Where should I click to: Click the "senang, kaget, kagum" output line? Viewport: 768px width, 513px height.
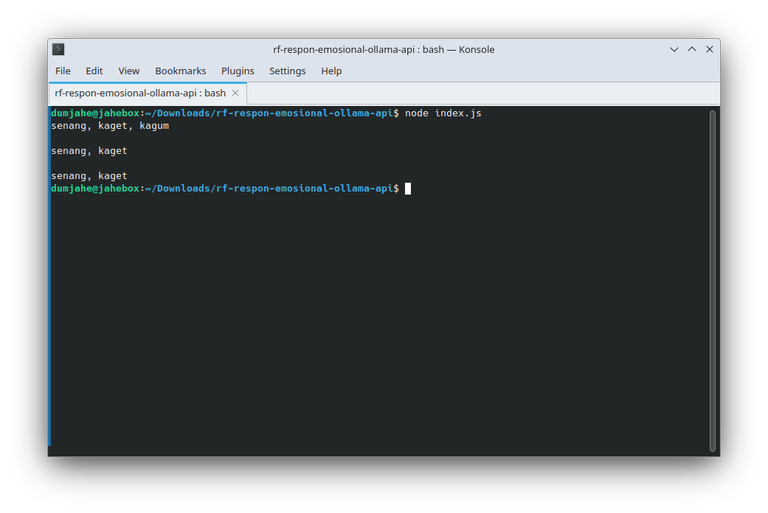(103, 126)
